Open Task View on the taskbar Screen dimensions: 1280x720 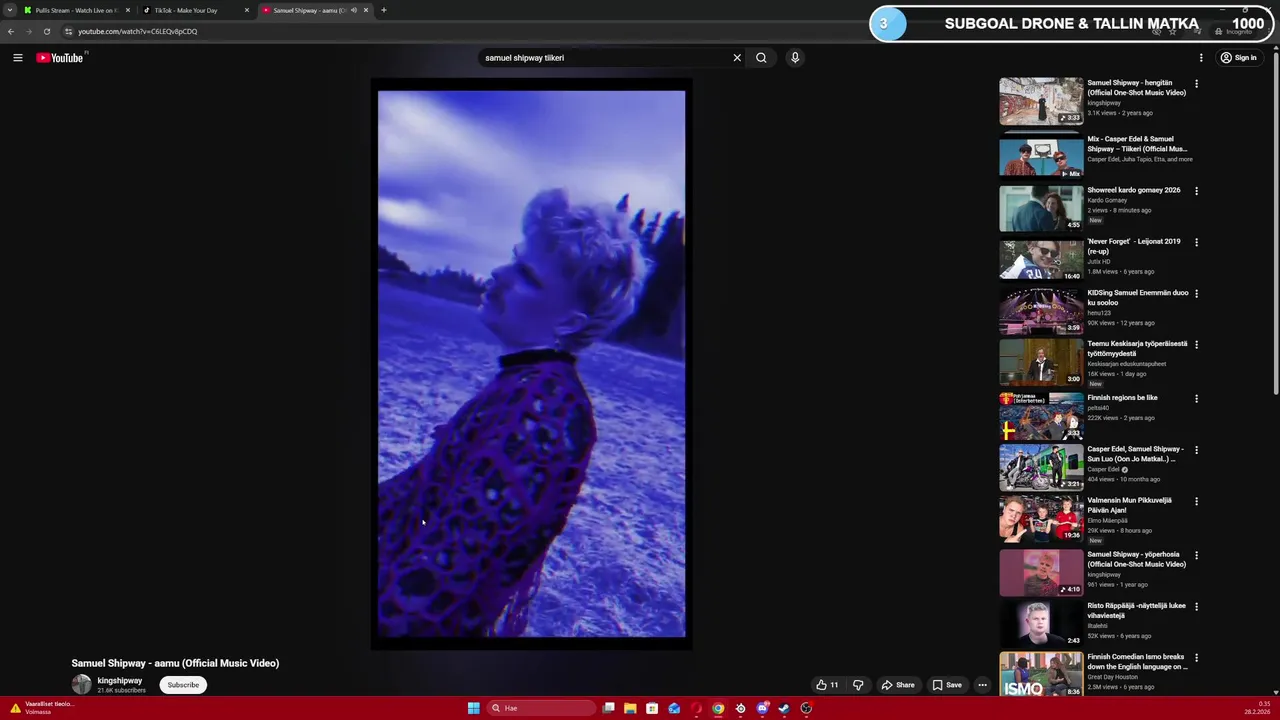click(x=608, y=708)
